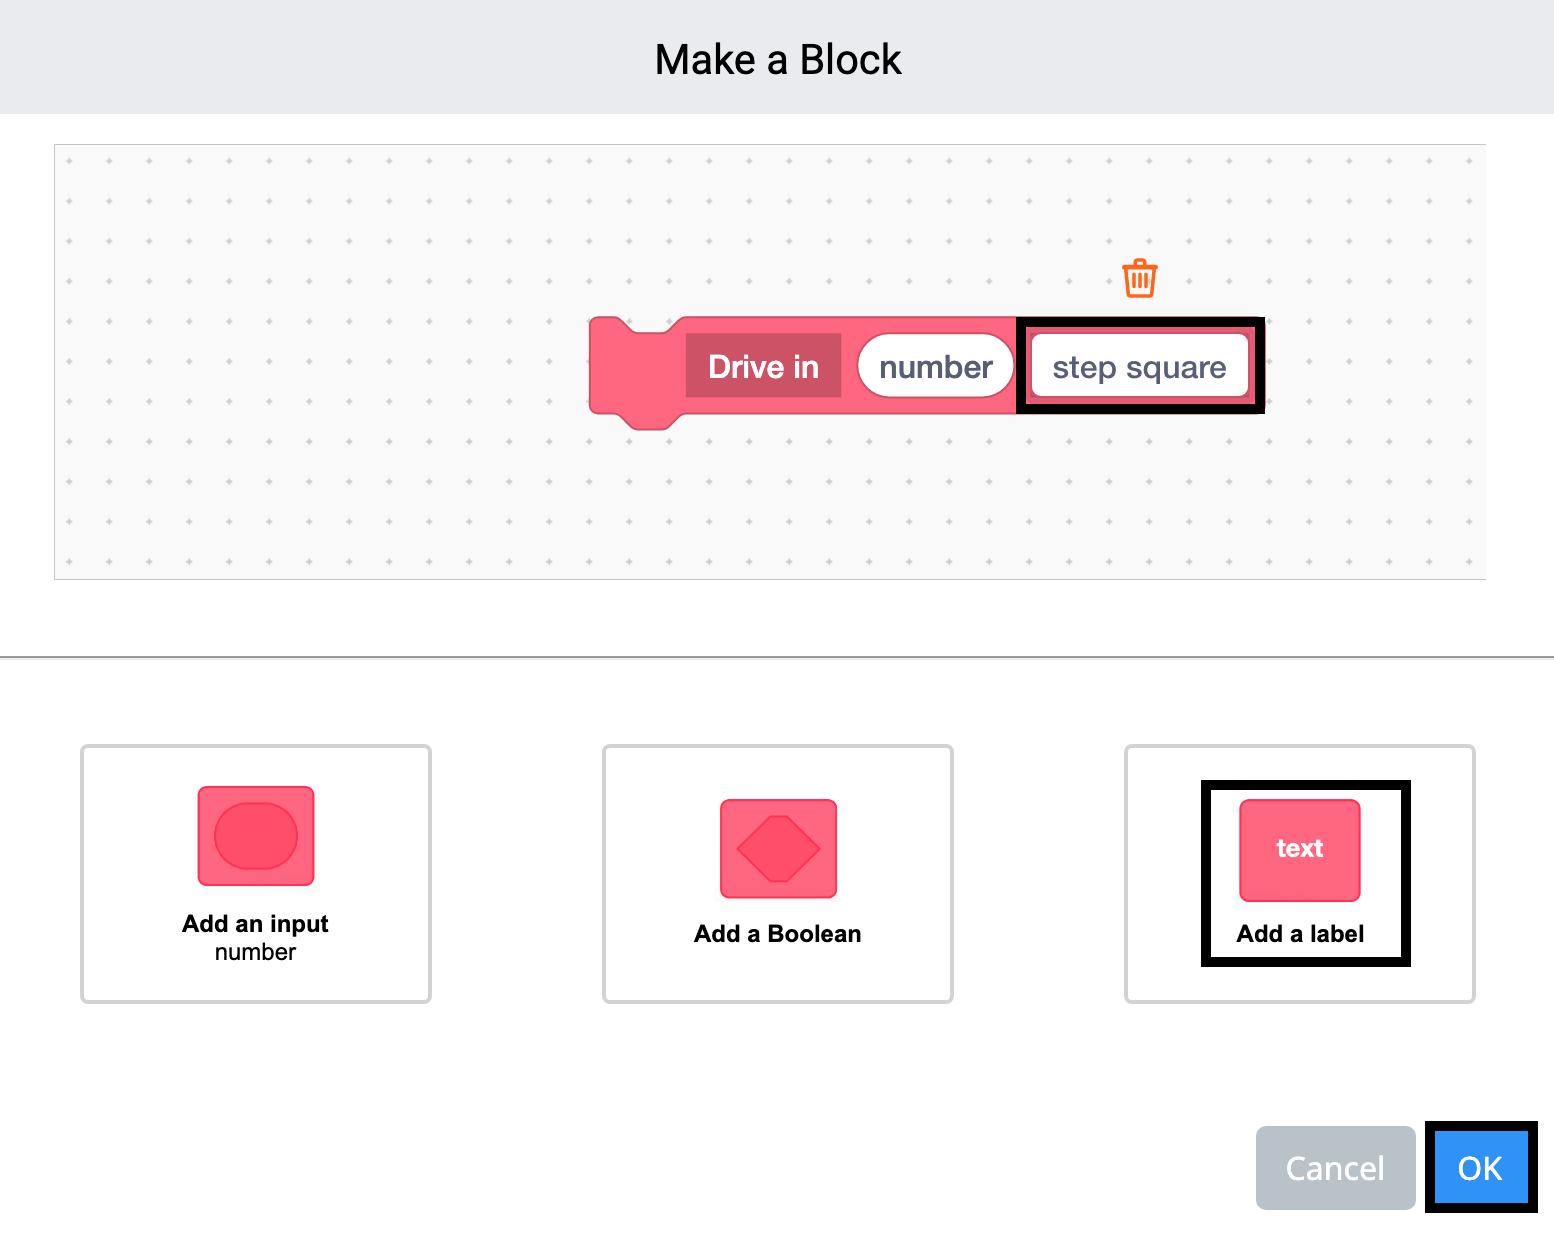The height and width of the screenshot is (1260, 1554).
Task: Click the Add a Boolean card
Action: pyautogui.click(x=777, y=873)
